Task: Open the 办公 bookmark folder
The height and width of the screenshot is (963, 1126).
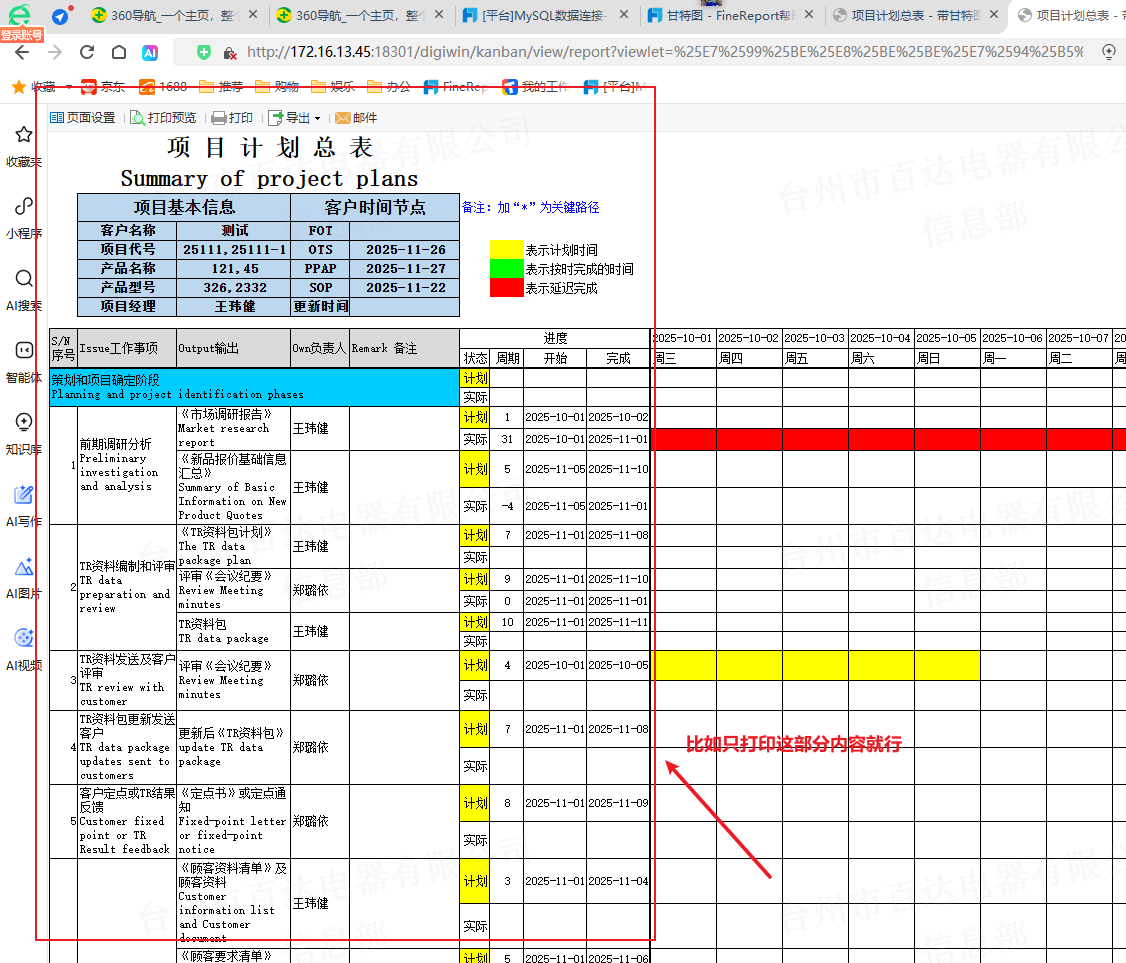Action: coord(388,87)
